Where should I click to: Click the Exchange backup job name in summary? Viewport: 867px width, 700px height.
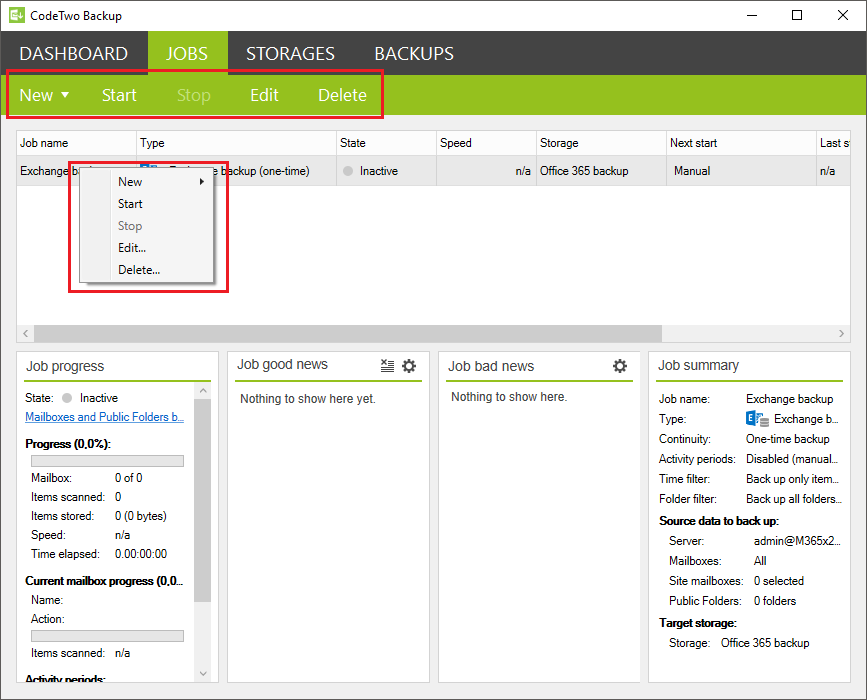click(x=789, y=399)
